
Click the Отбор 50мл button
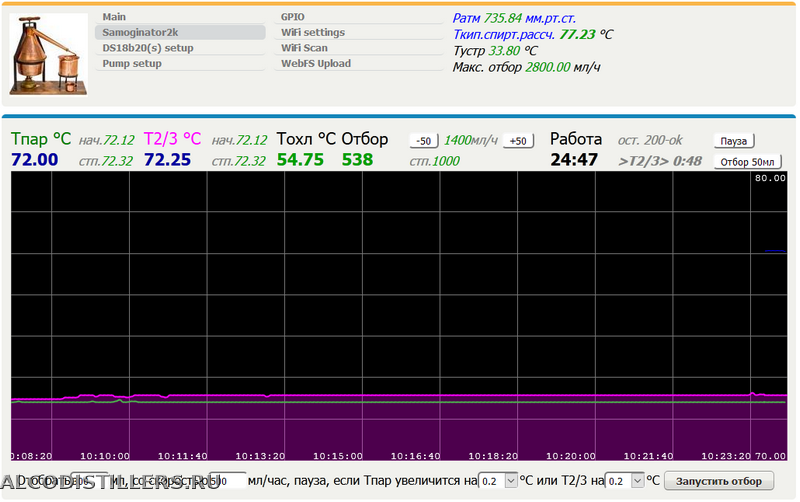pos(747,162)
